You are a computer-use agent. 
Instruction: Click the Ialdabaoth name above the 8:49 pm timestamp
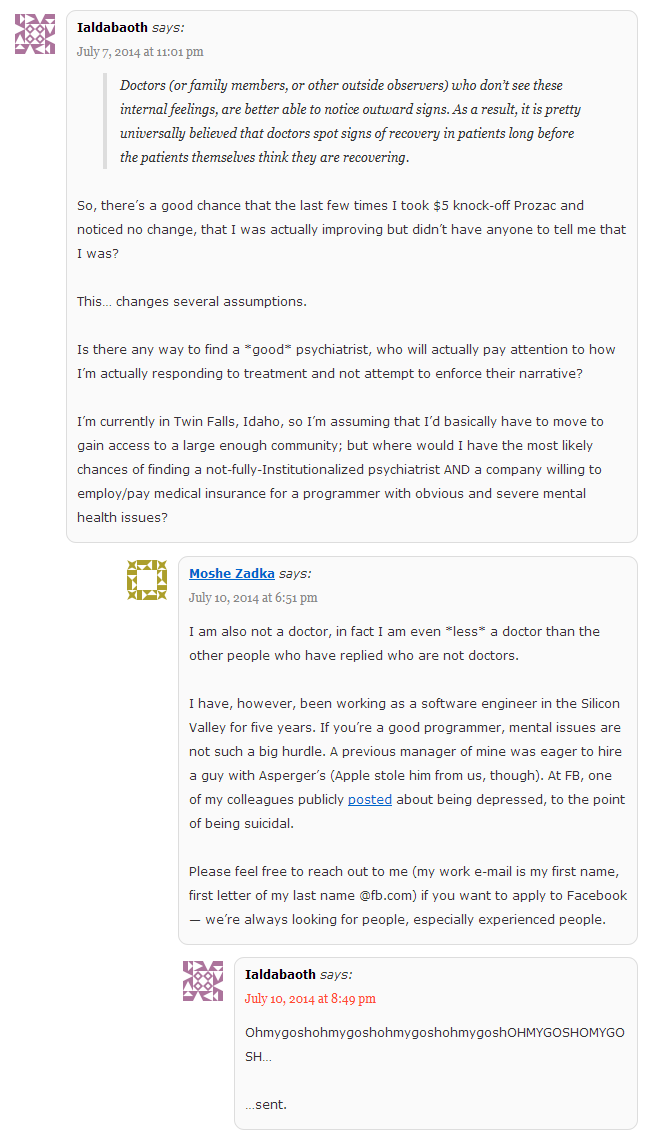tap(280, 974)
